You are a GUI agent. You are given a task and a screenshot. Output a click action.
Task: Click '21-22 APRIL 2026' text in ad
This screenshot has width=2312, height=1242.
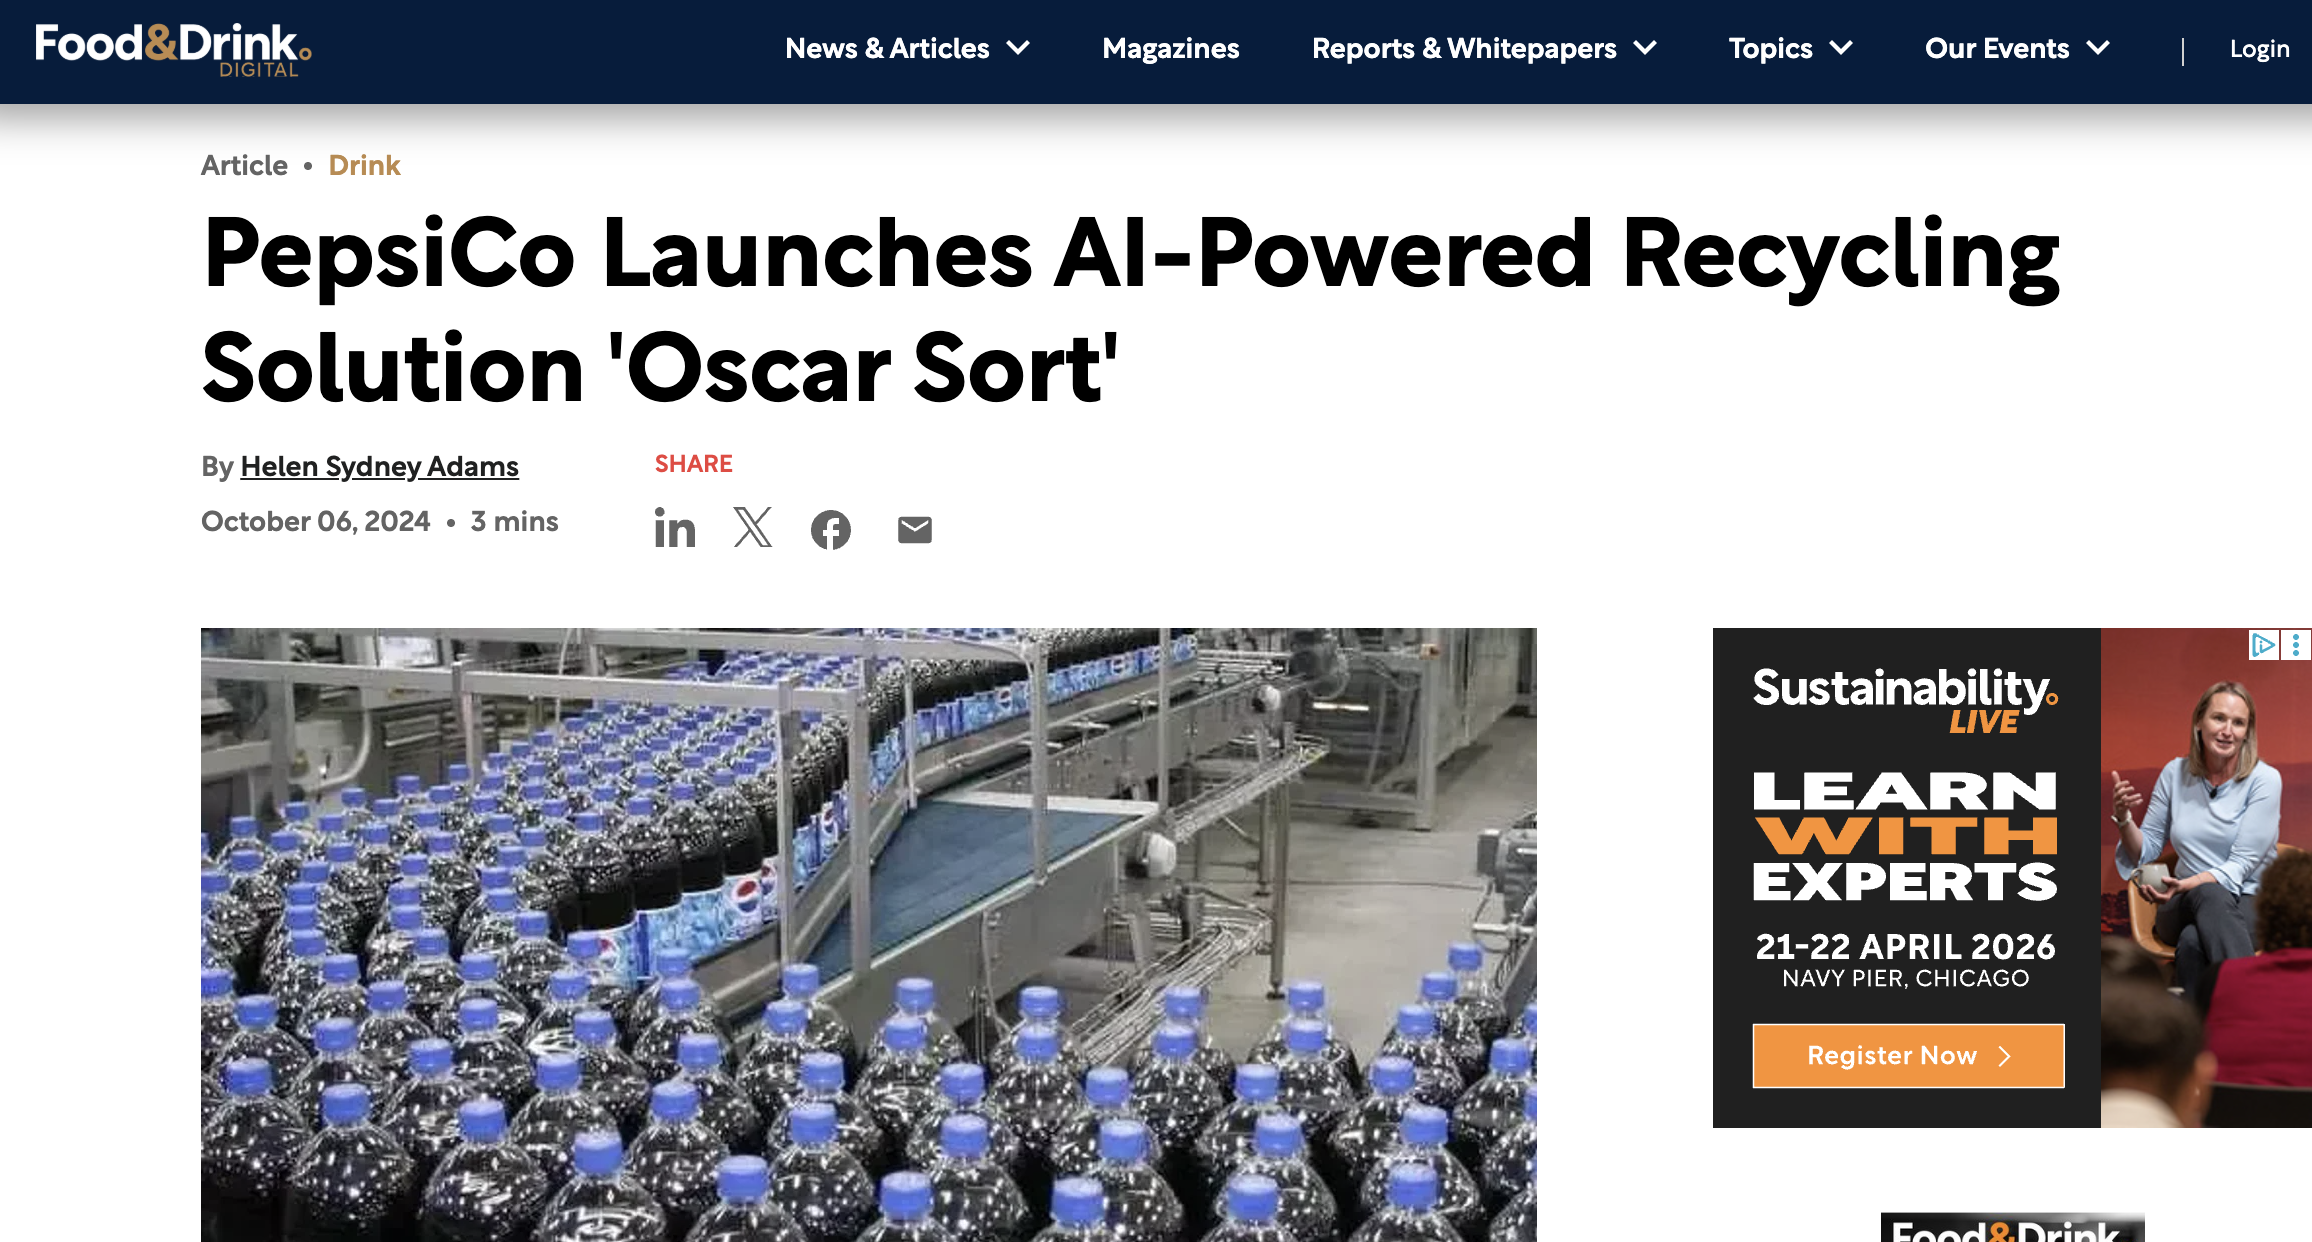coord(1905,946)
